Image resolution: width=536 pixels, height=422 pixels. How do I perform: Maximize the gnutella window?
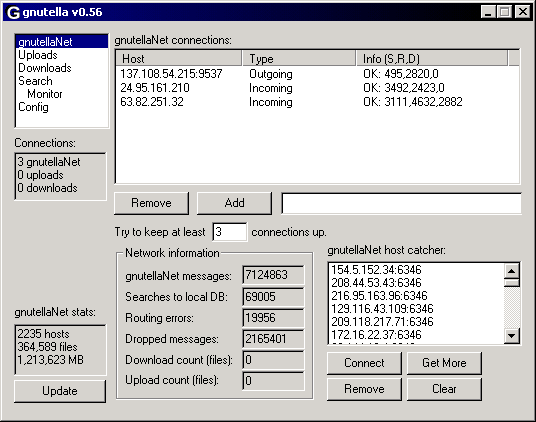click(x=505, y=12)
